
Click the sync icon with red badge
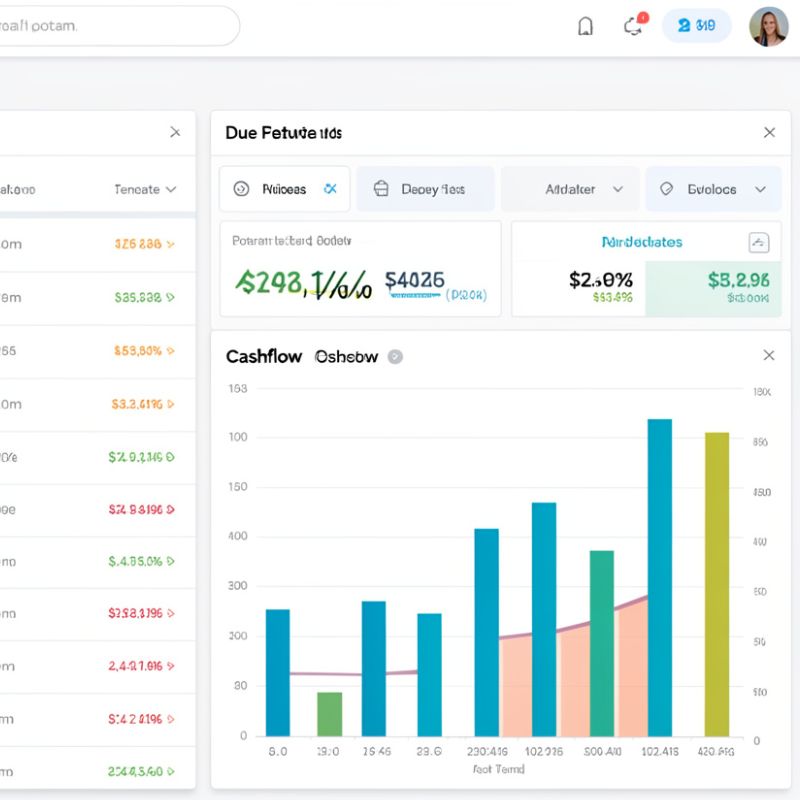(633, 26)
